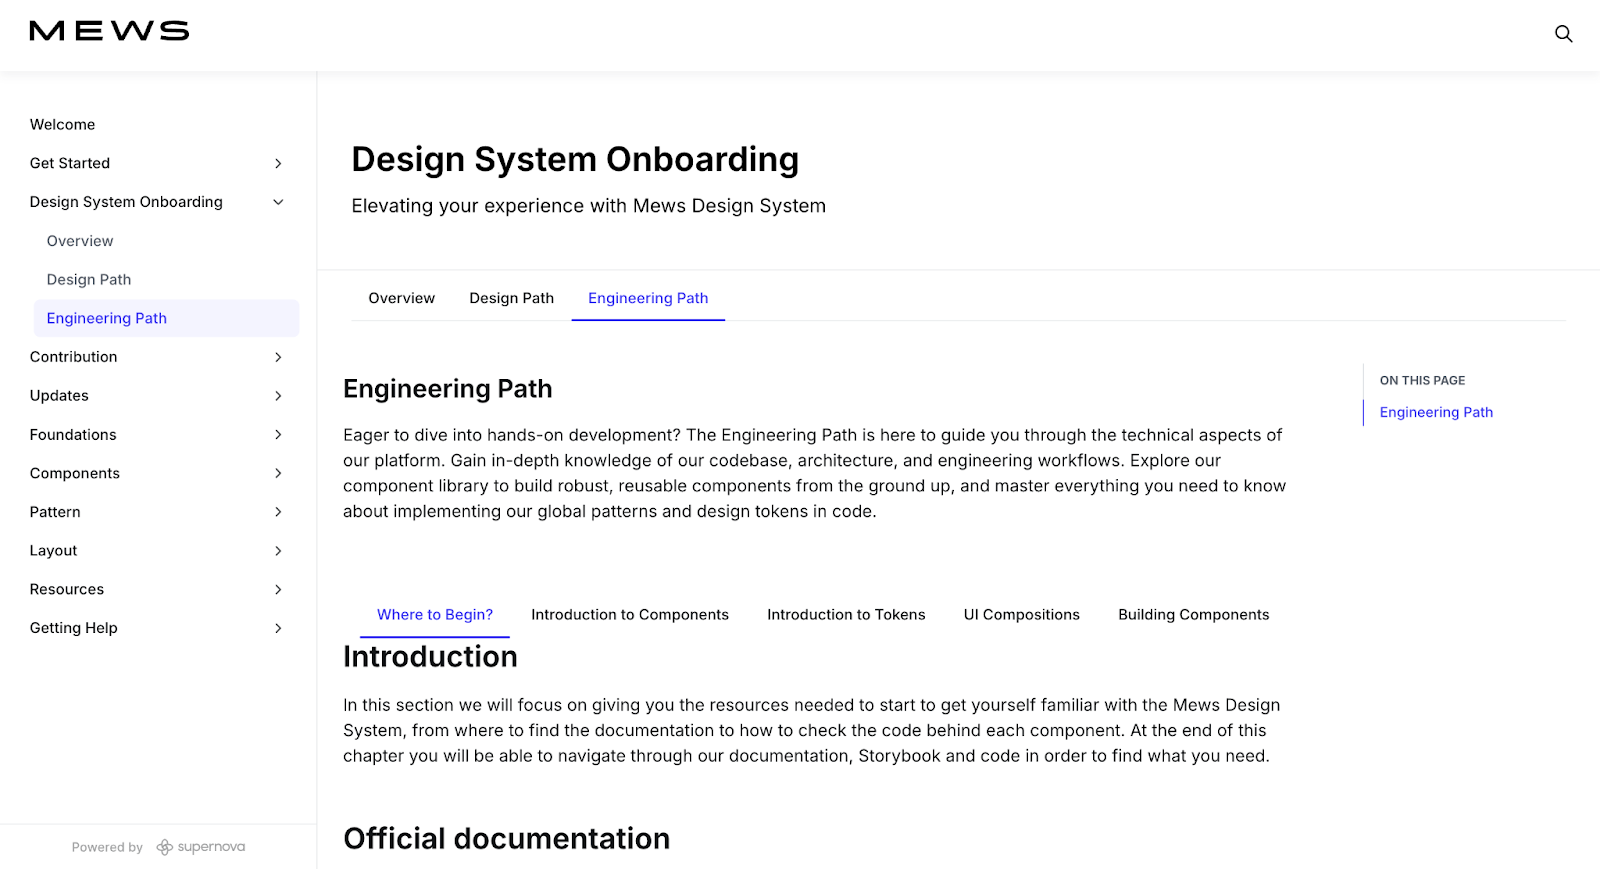Expand the Layout section chevron
The image size is (1600, 869).
pos(278,551)
